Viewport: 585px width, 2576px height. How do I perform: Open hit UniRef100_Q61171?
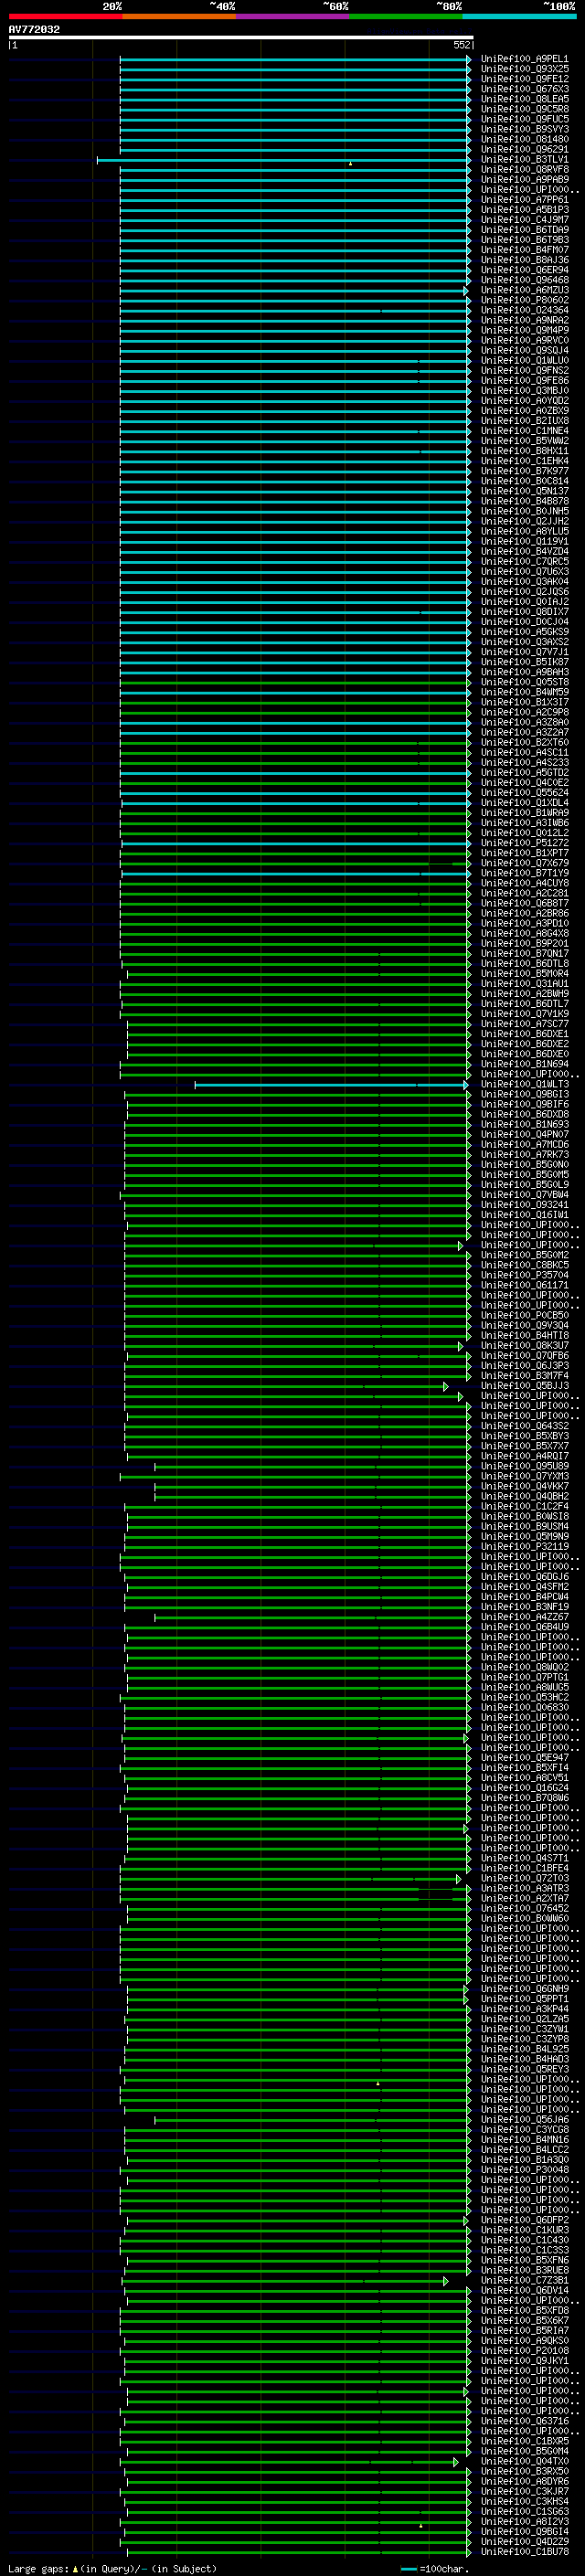click(x=524, y=1285)
